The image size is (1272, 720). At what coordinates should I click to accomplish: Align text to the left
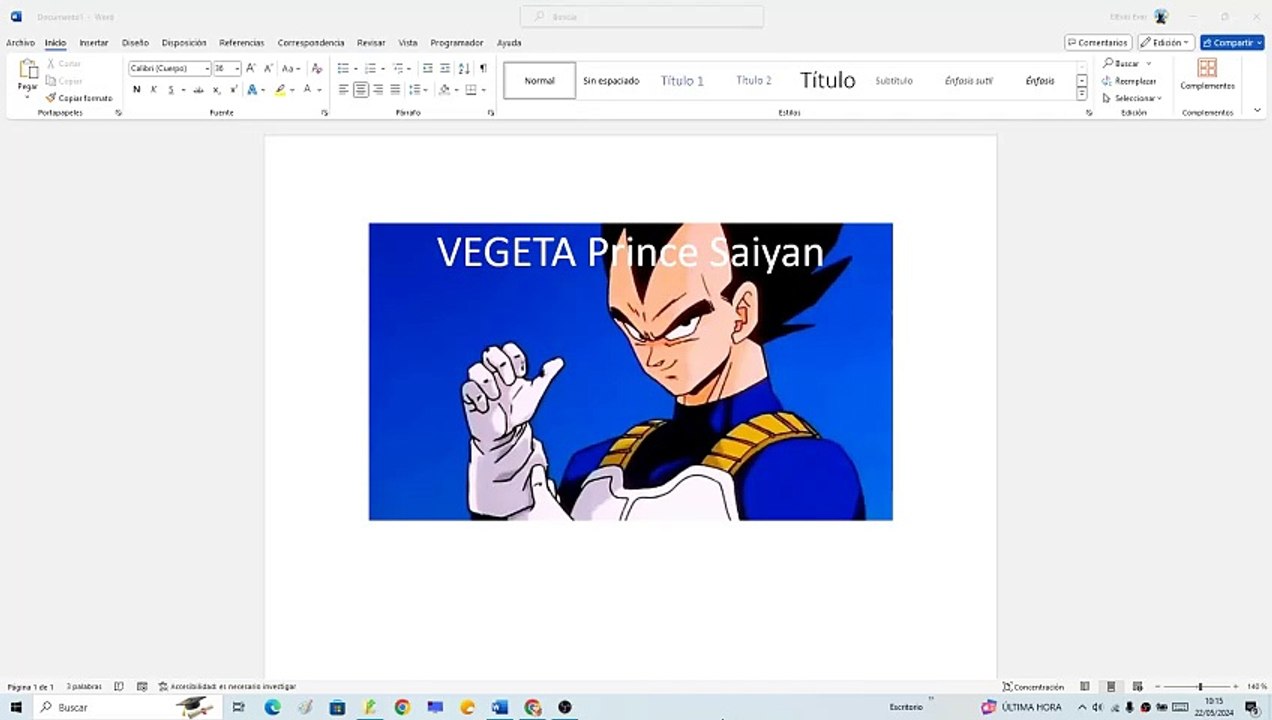click(344, 90)
